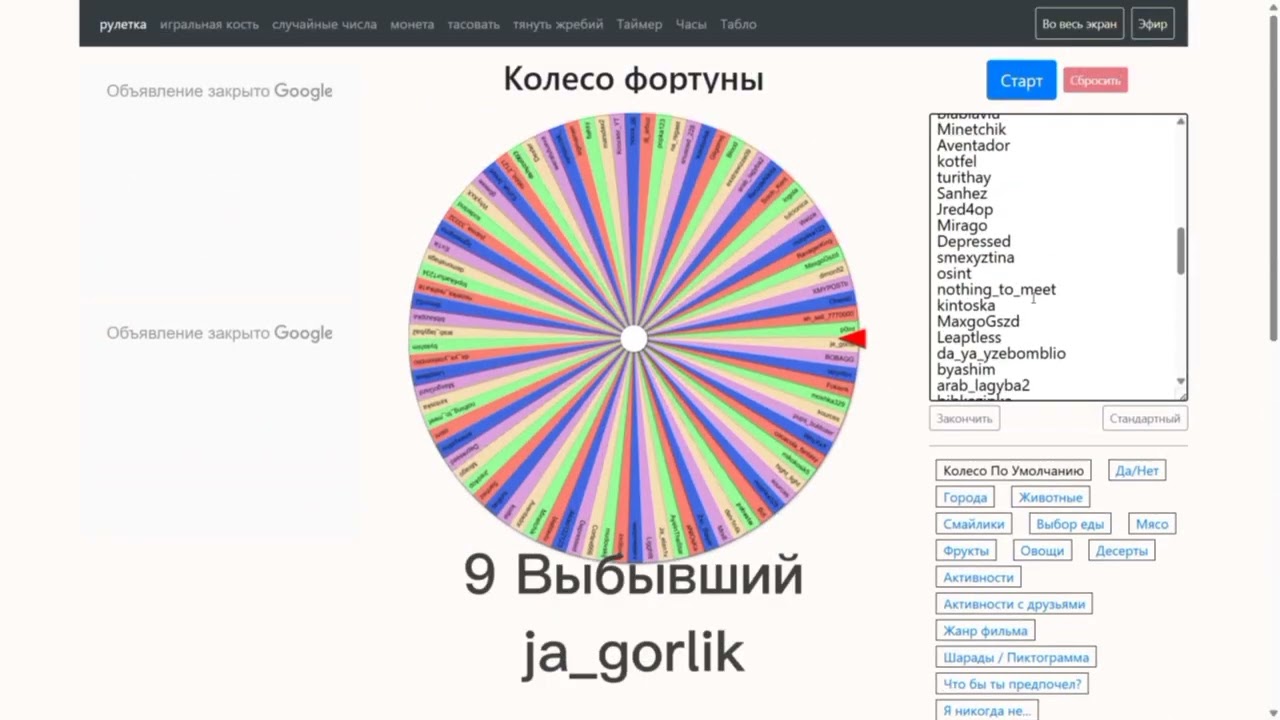Image resolution: width=1280 pixels, height=720 pixels.
Task: Go to монета coin flip page
Action: coord(412,24)
